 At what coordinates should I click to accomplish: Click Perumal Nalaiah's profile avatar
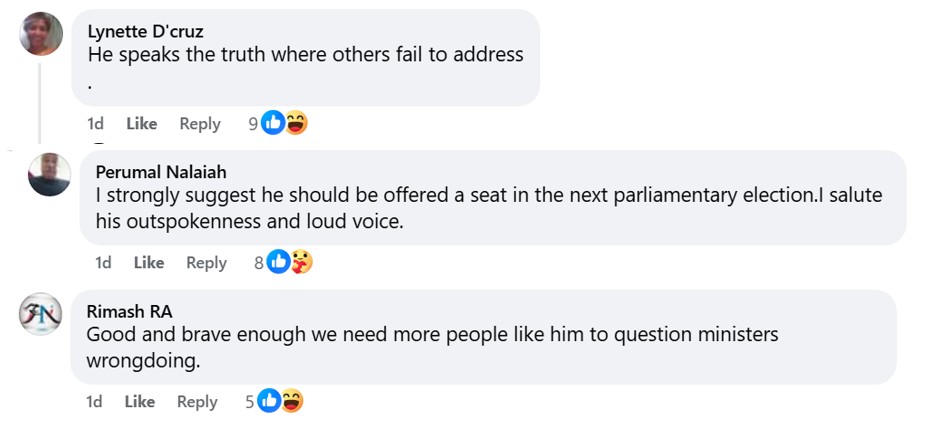49,175
